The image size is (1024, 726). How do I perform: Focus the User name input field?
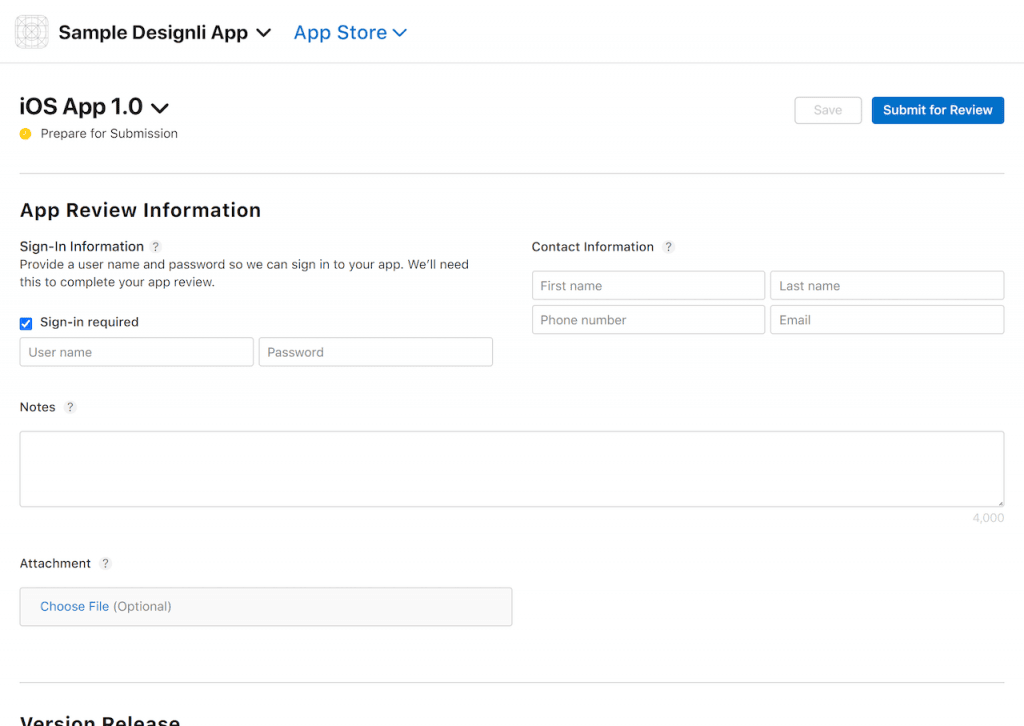click(136, 352)
